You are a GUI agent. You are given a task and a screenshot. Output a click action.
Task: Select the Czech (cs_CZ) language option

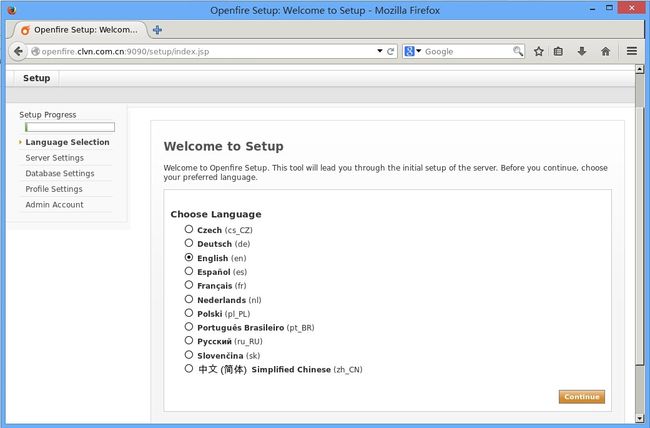(189, 229)
